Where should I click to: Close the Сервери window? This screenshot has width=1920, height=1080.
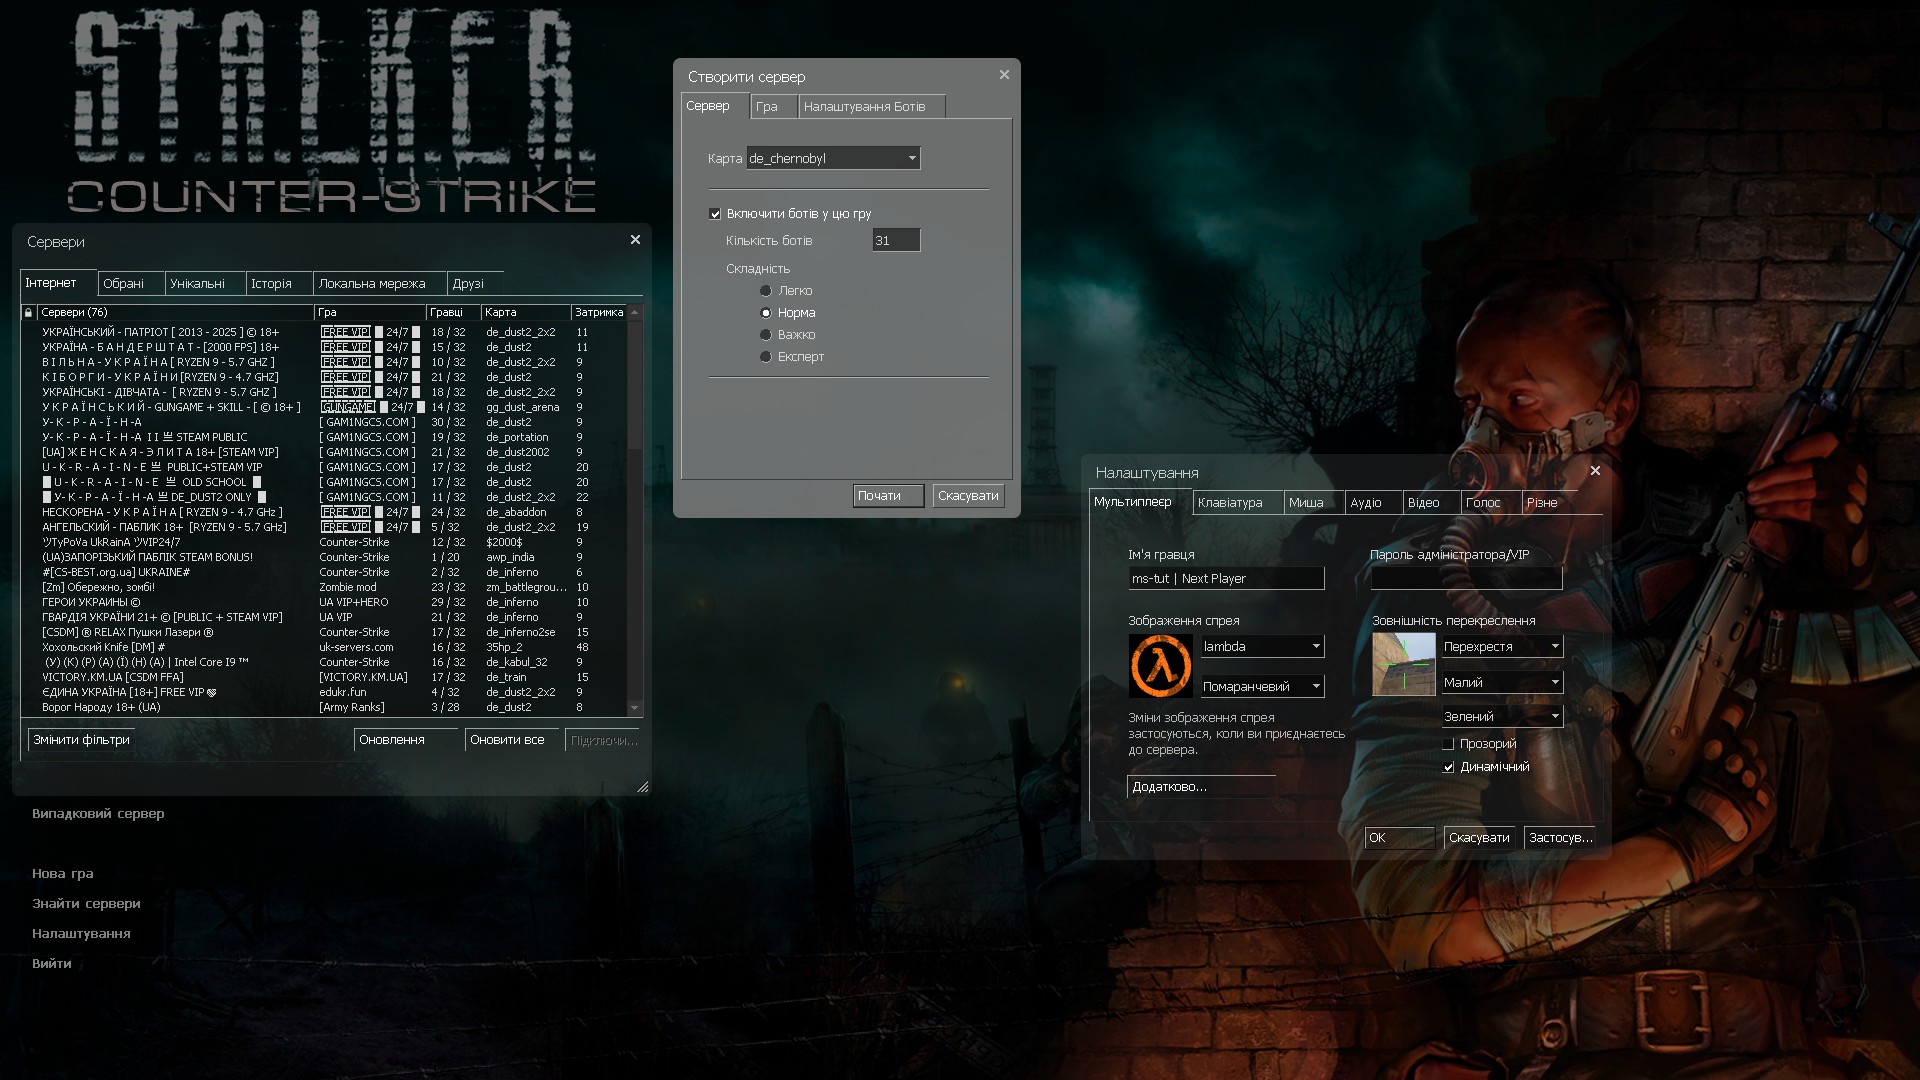pyautogui.click(x=635, y=240)
